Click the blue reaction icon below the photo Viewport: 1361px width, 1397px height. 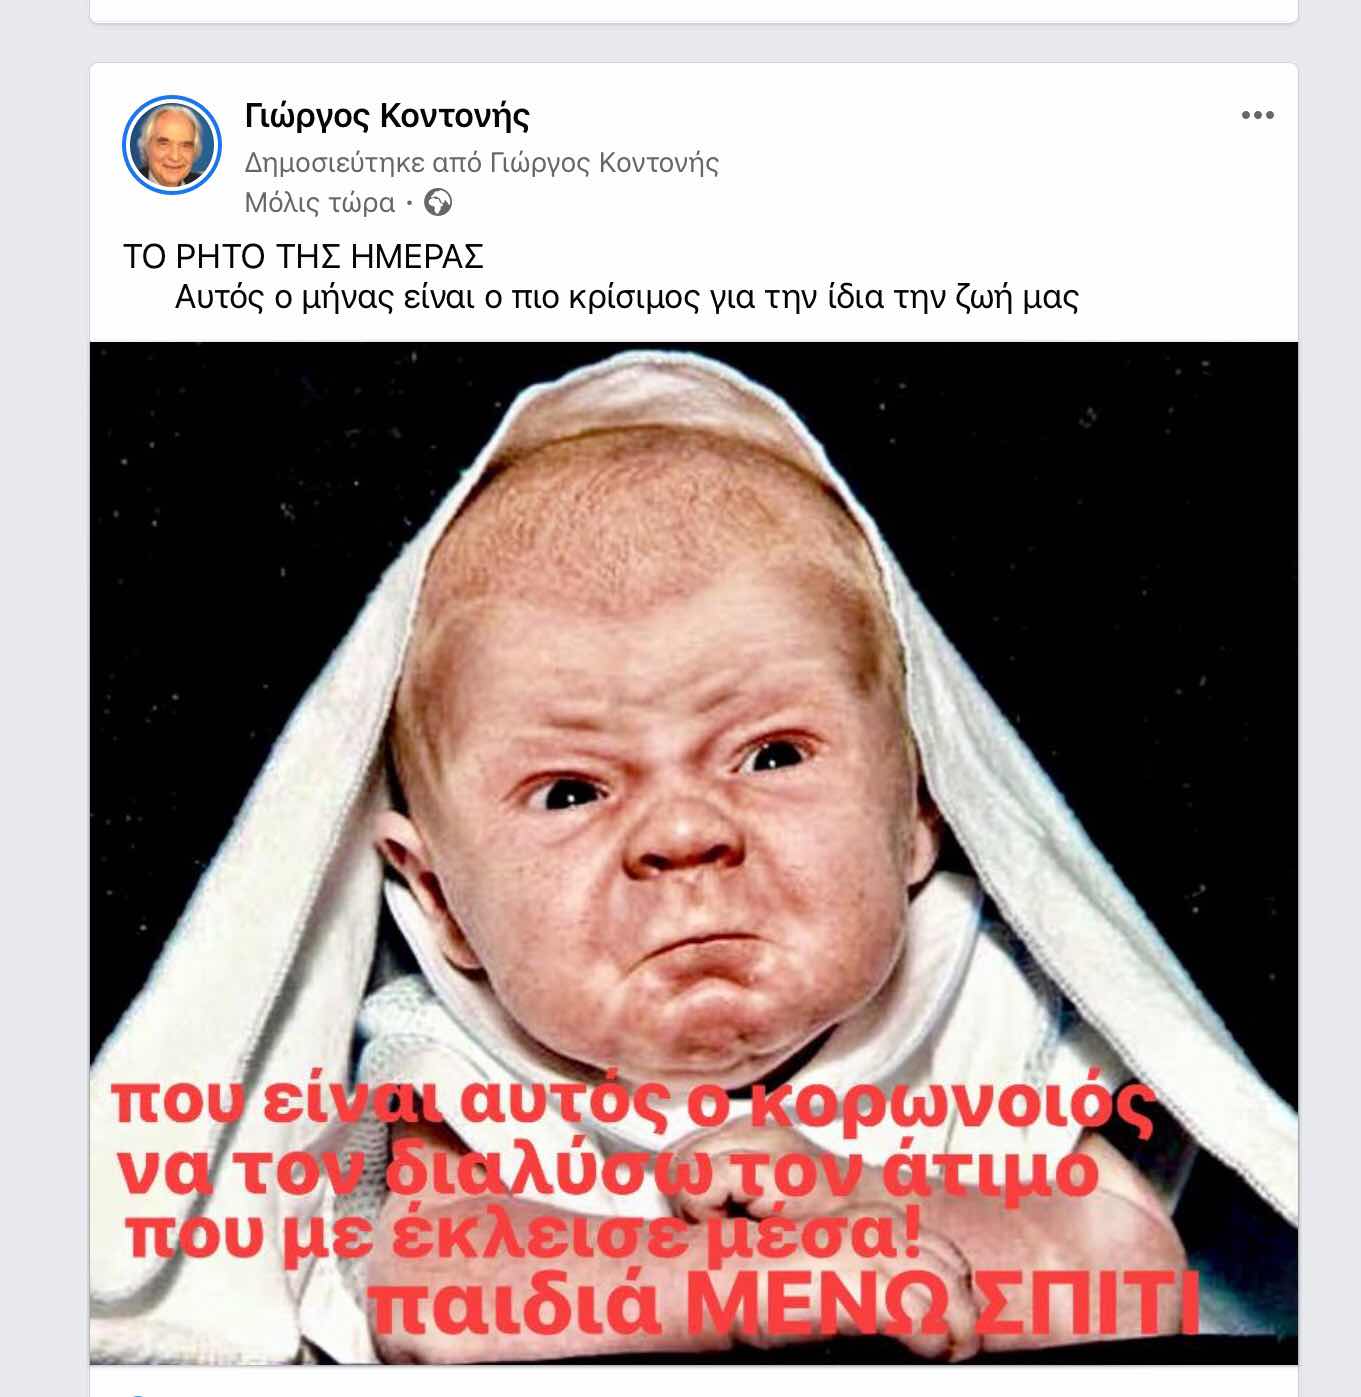(x=135, y=1394)
